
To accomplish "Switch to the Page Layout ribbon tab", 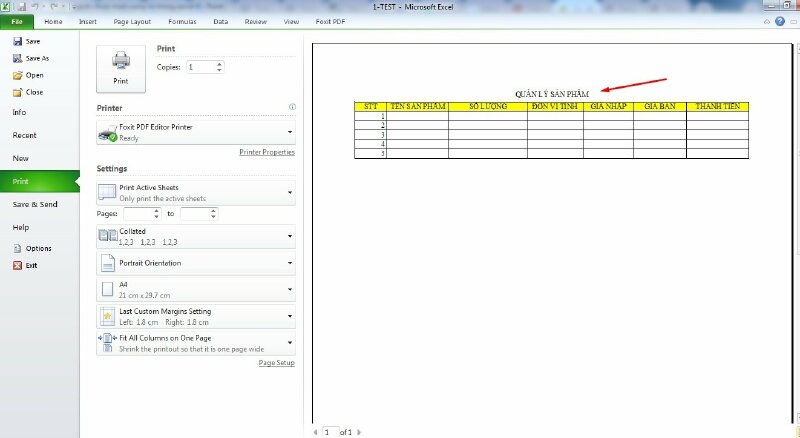I will click(131, 20).
